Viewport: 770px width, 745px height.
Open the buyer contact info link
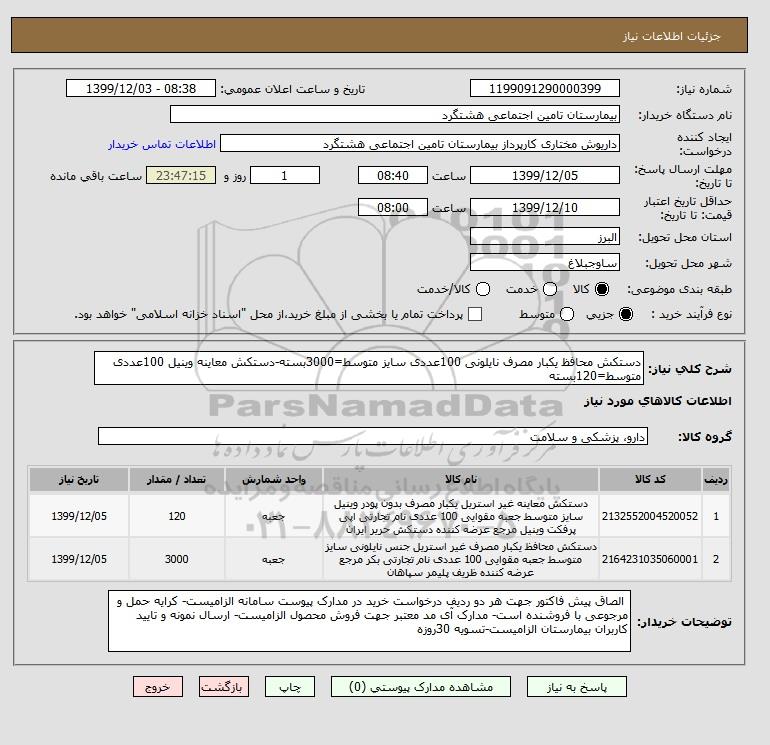[162, 144]
